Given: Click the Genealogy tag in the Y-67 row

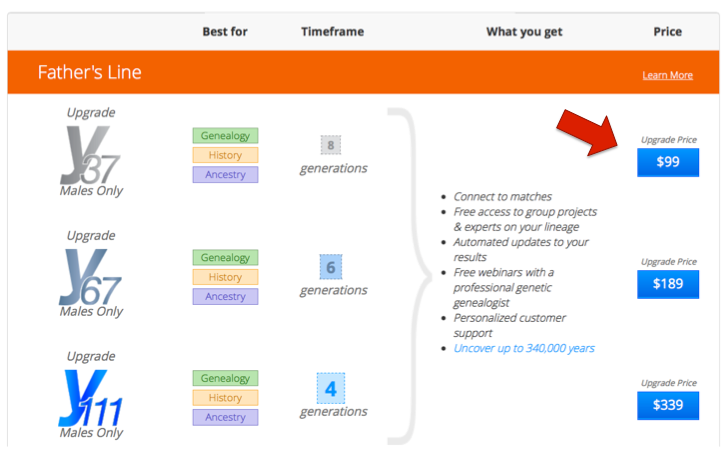Looking at the screenshot, I should point(225,257).
